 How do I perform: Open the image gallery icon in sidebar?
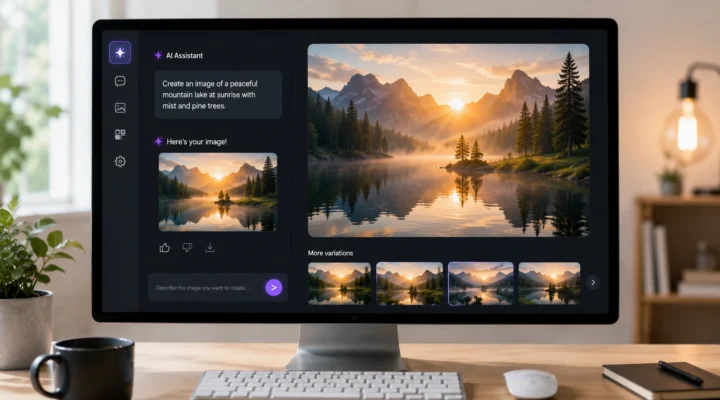click(120, 108)
